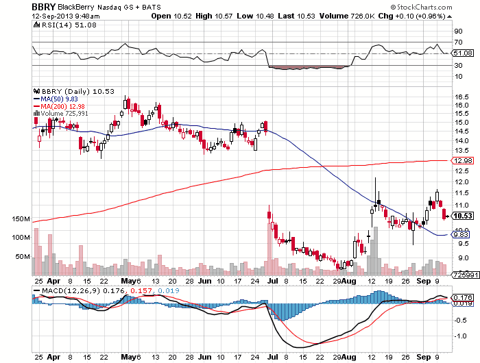Click the 0.176 MACD tag on right axis

[462, 297]
